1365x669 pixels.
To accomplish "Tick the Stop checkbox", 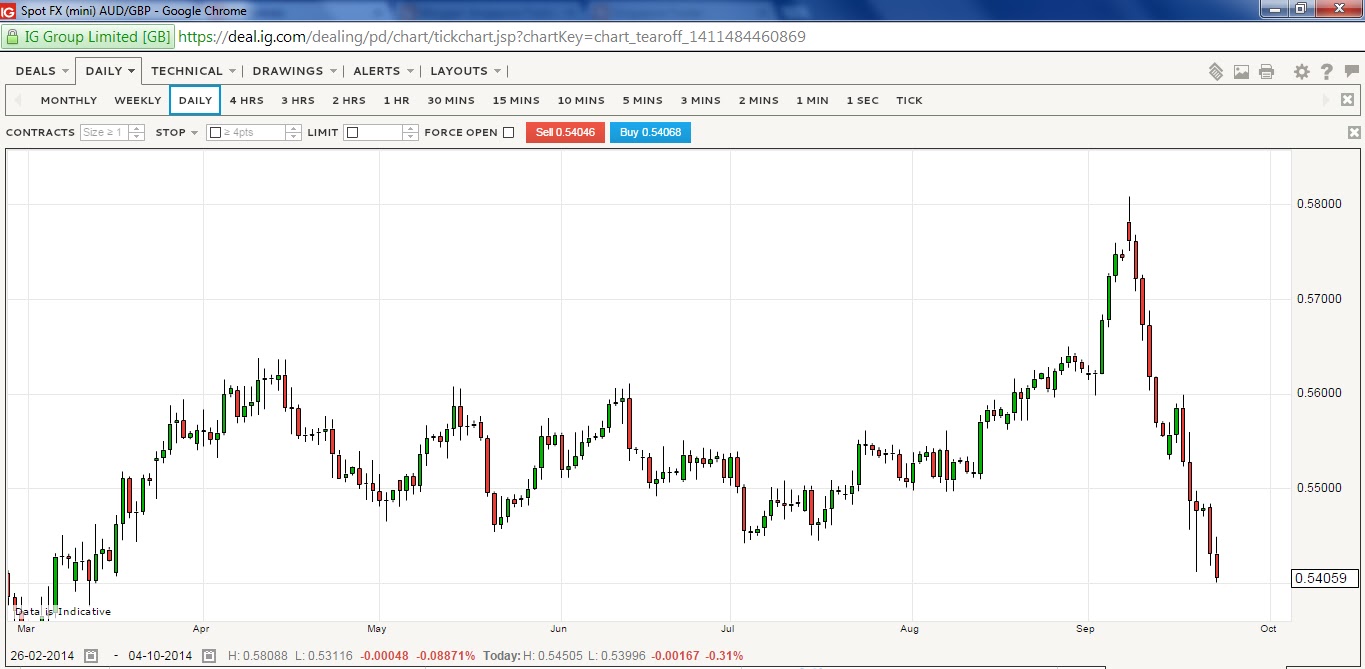I will click(x=215, y=132).
